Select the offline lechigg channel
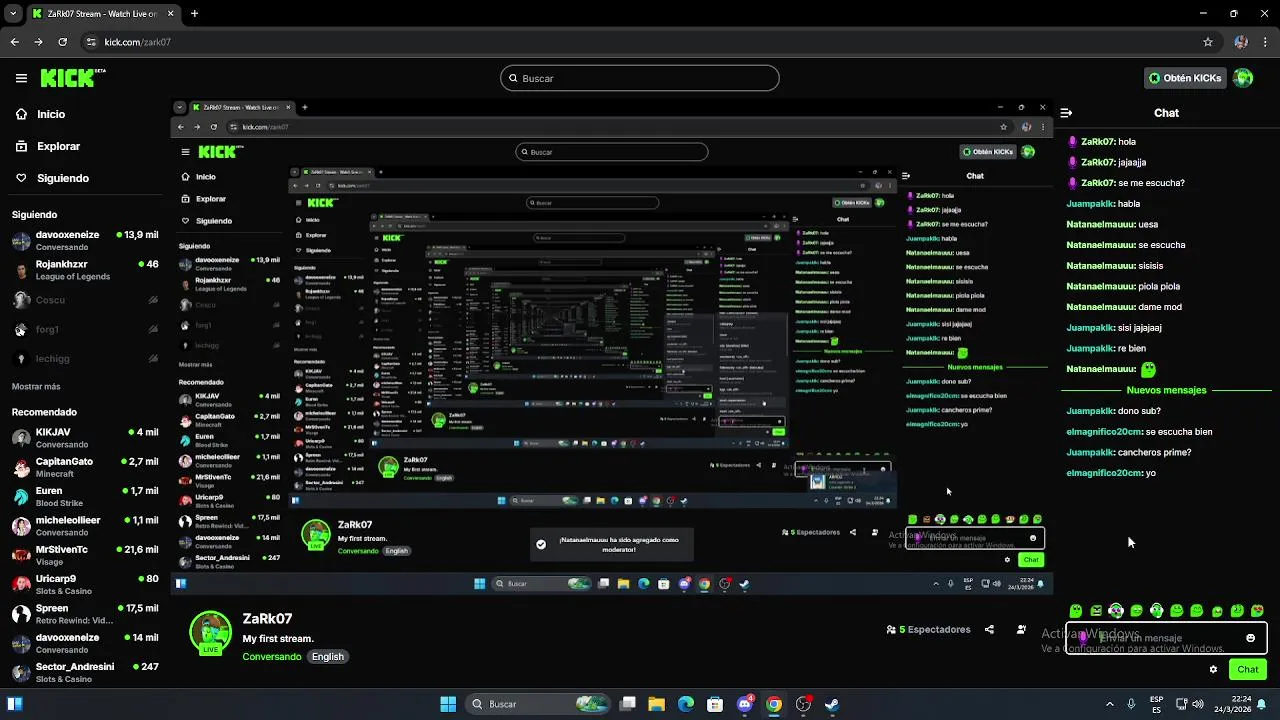 tap(85, 358)
